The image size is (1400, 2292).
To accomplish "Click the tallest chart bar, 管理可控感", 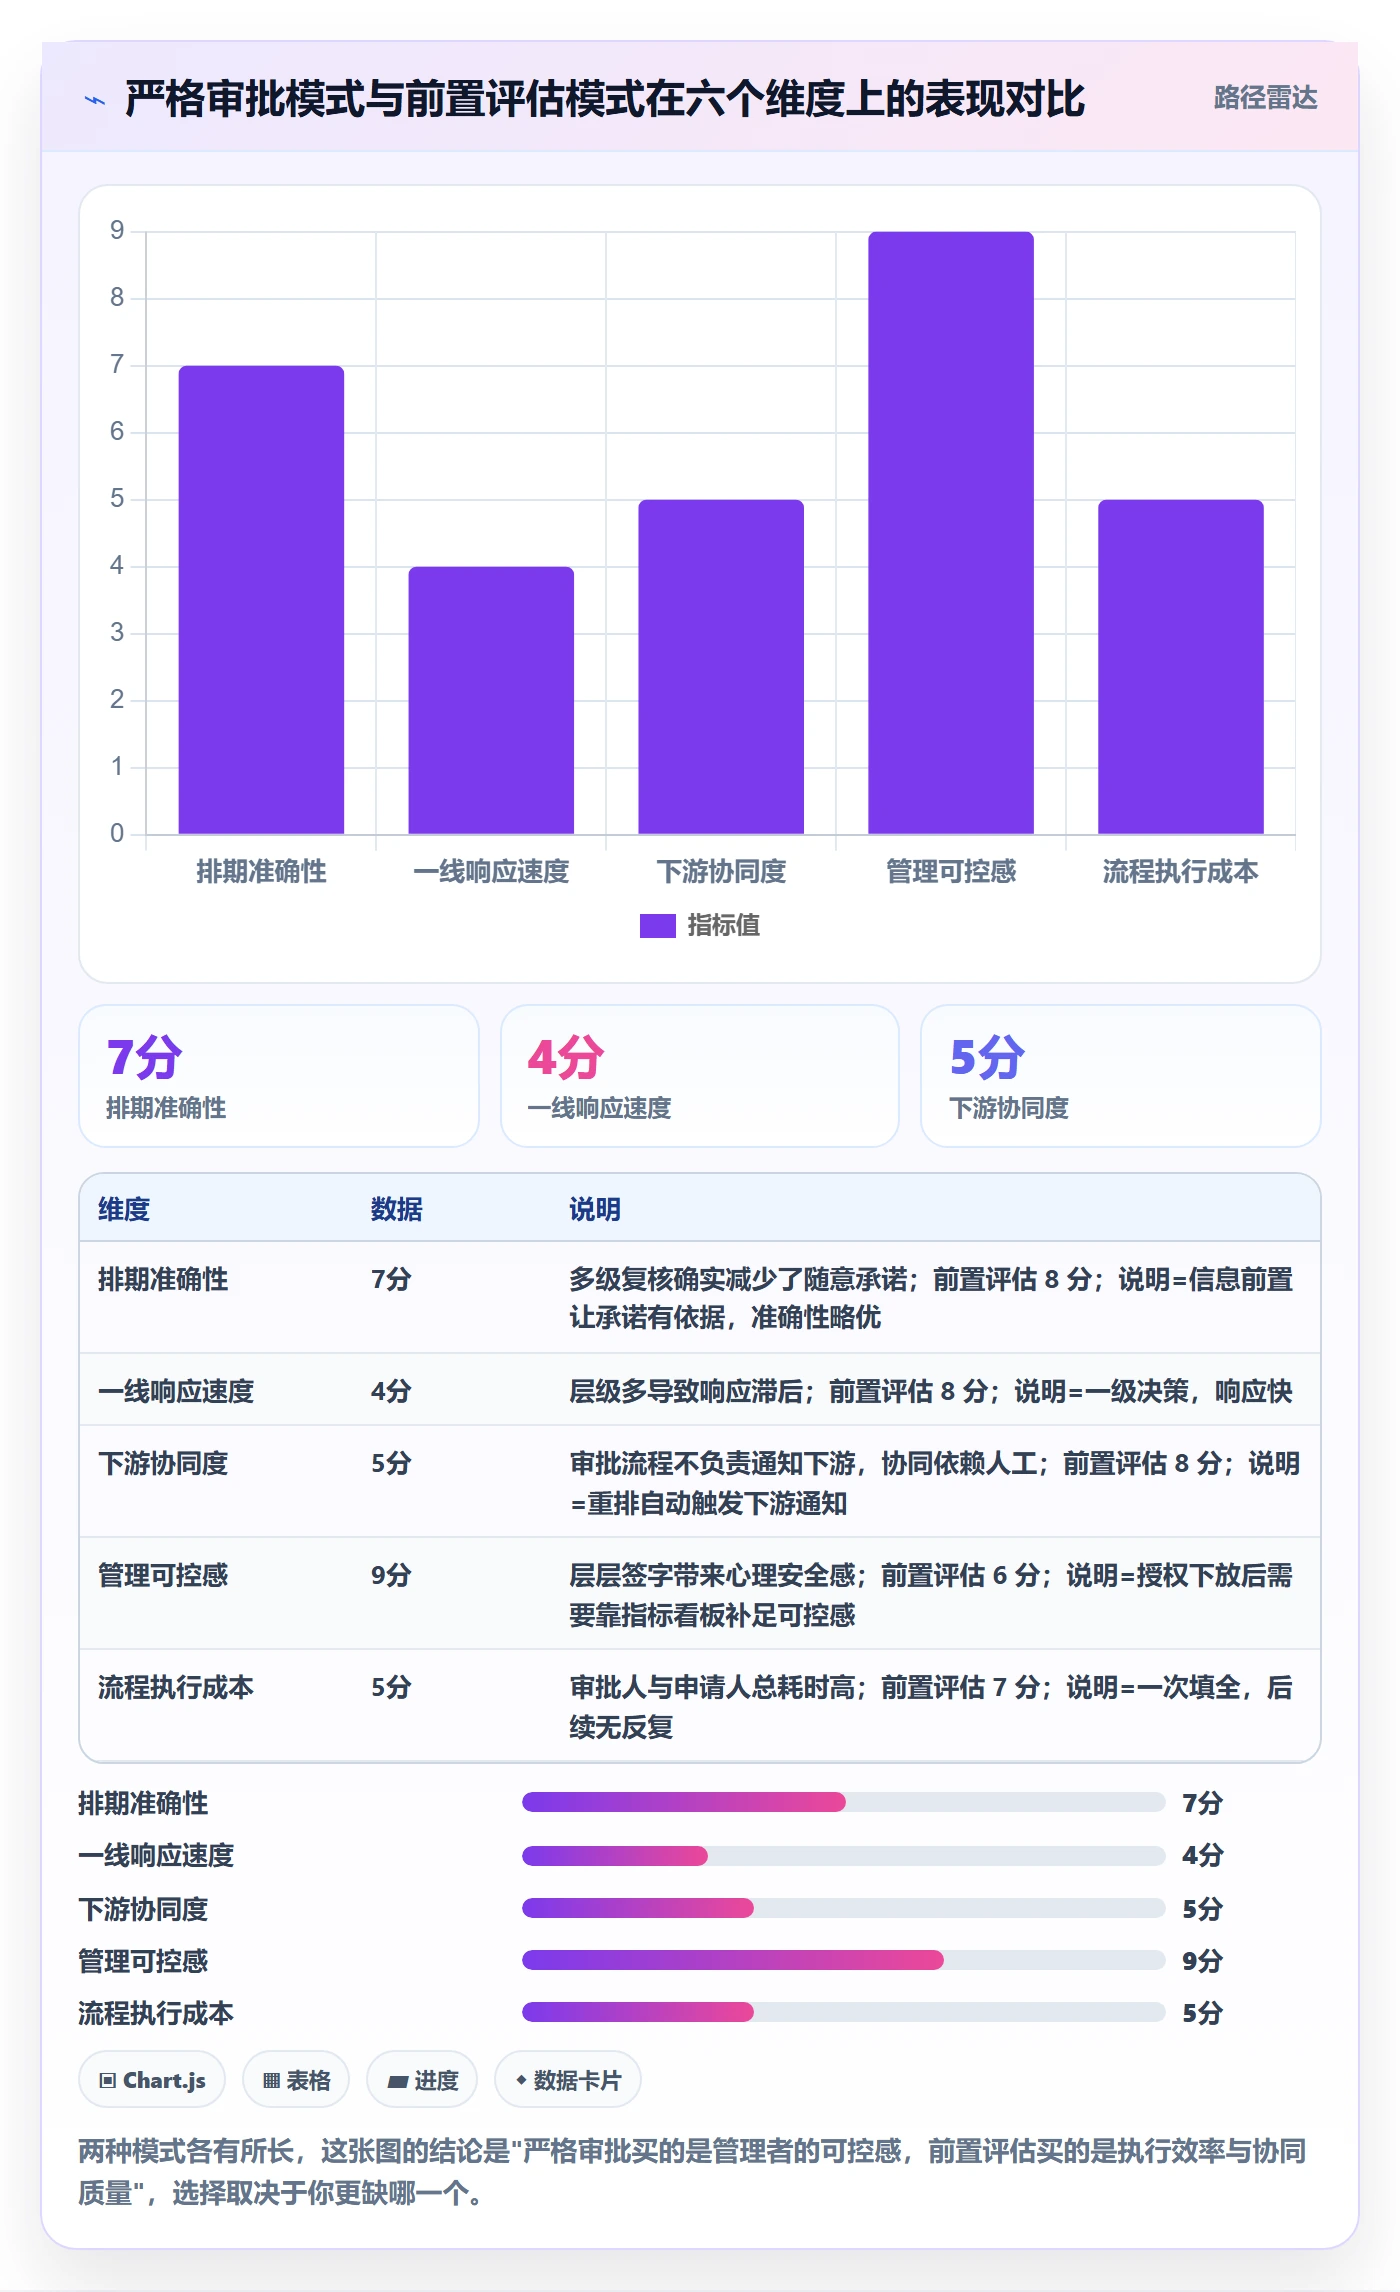I will point(951,533).
